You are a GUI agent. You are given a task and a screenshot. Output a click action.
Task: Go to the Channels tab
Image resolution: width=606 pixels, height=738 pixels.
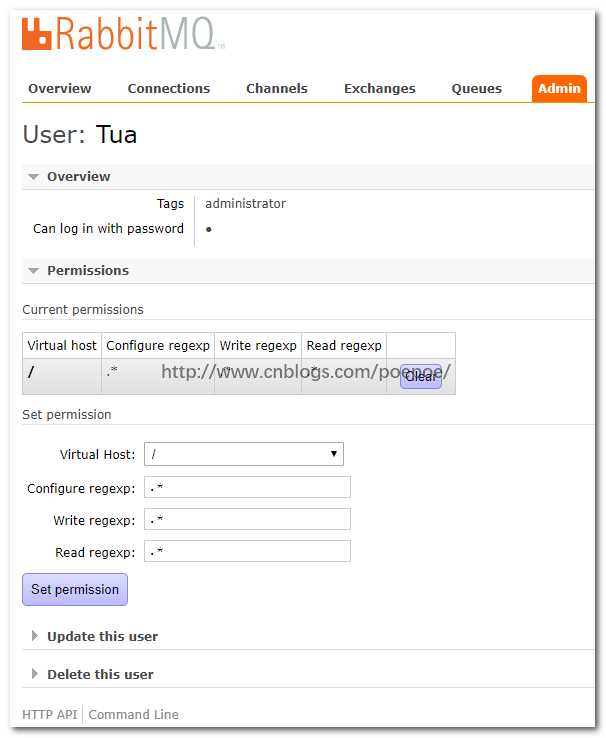pos(277,88)
